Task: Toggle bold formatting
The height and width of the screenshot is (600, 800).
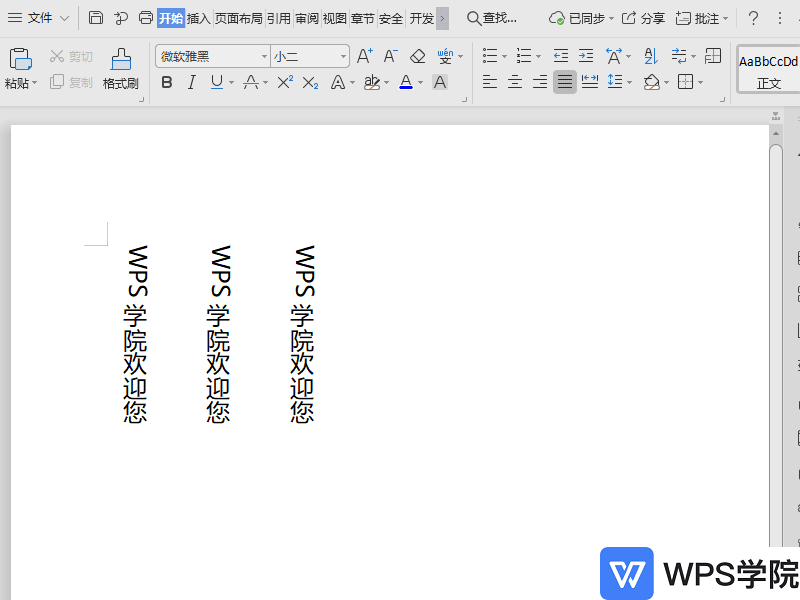Action: click(x=167, y=82)
